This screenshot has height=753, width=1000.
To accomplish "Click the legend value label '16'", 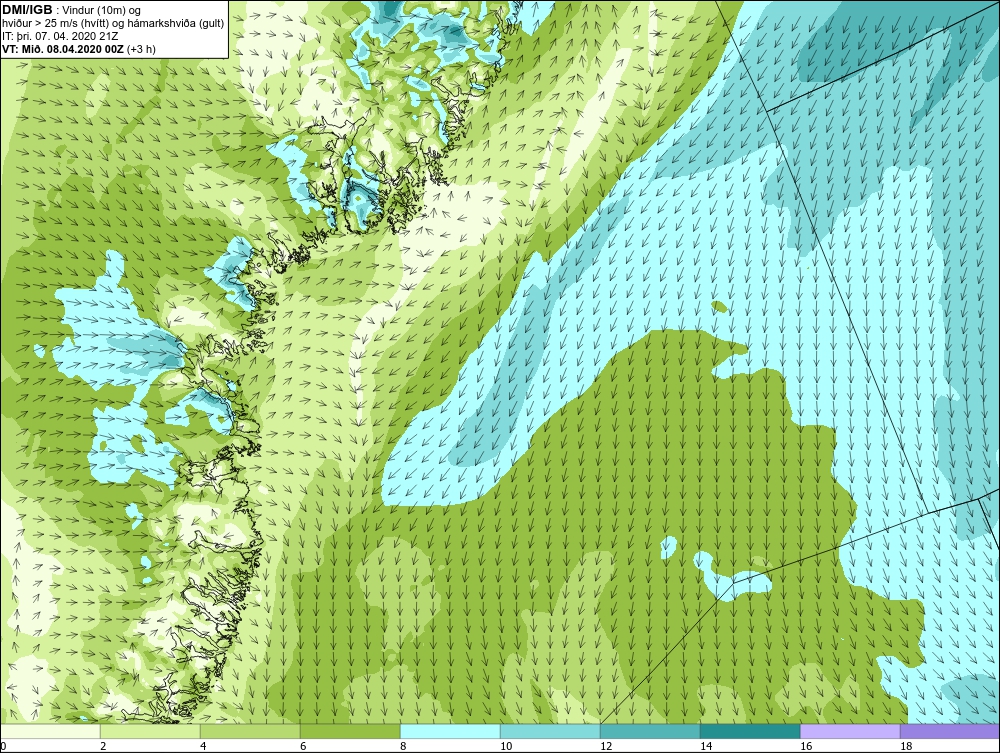I will click(805, 746).
